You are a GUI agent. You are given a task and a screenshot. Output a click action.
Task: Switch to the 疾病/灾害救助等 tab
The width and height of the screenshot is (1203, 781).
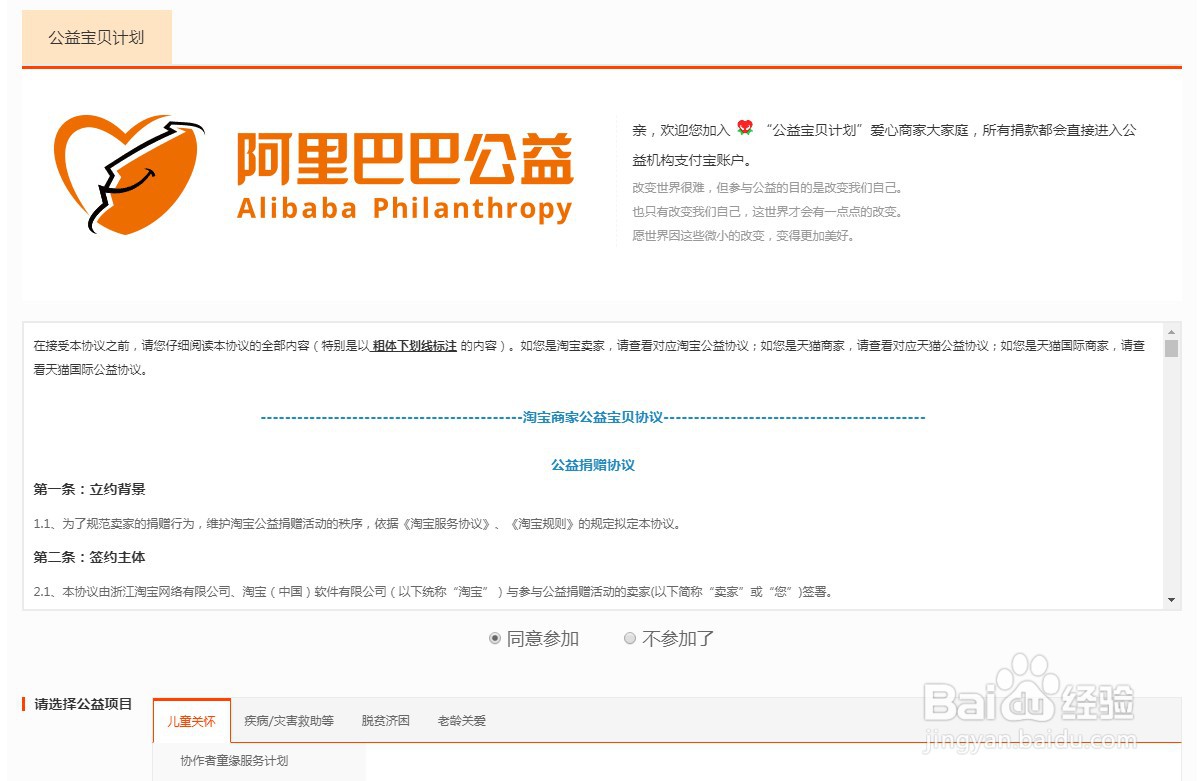point(289,720)
